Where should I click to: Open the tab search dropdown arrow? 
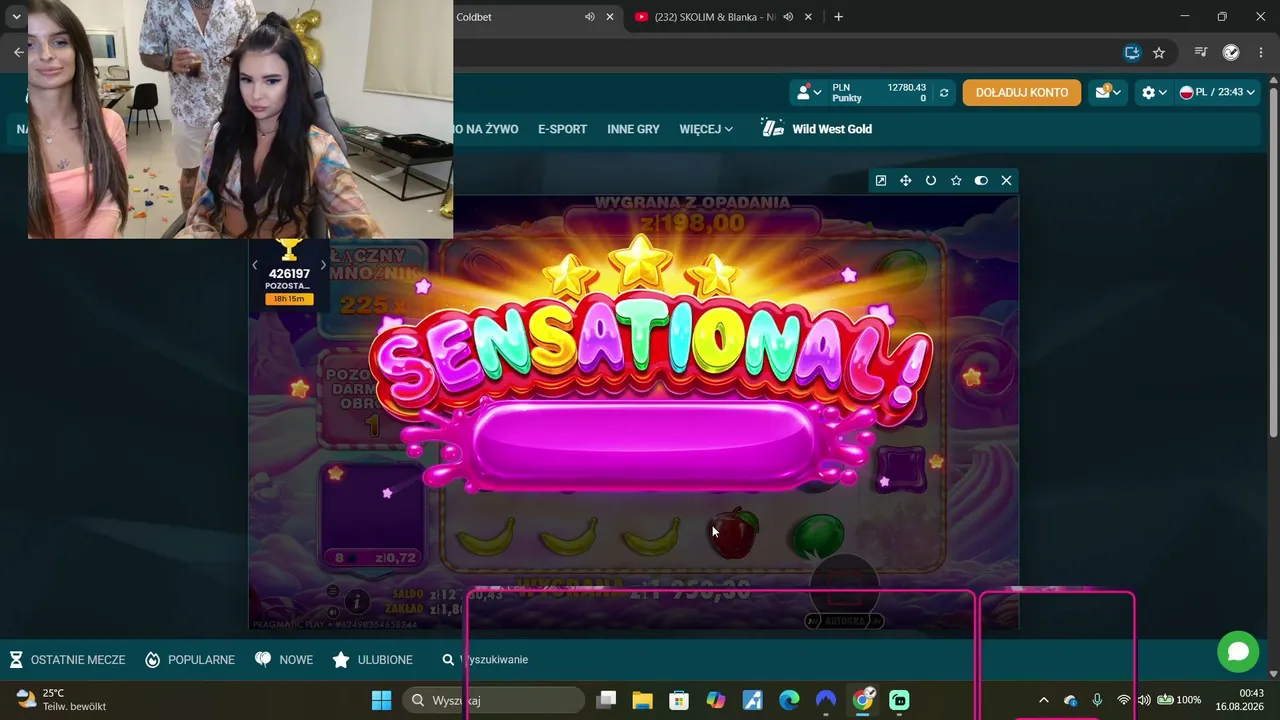[x=16, y=17]
